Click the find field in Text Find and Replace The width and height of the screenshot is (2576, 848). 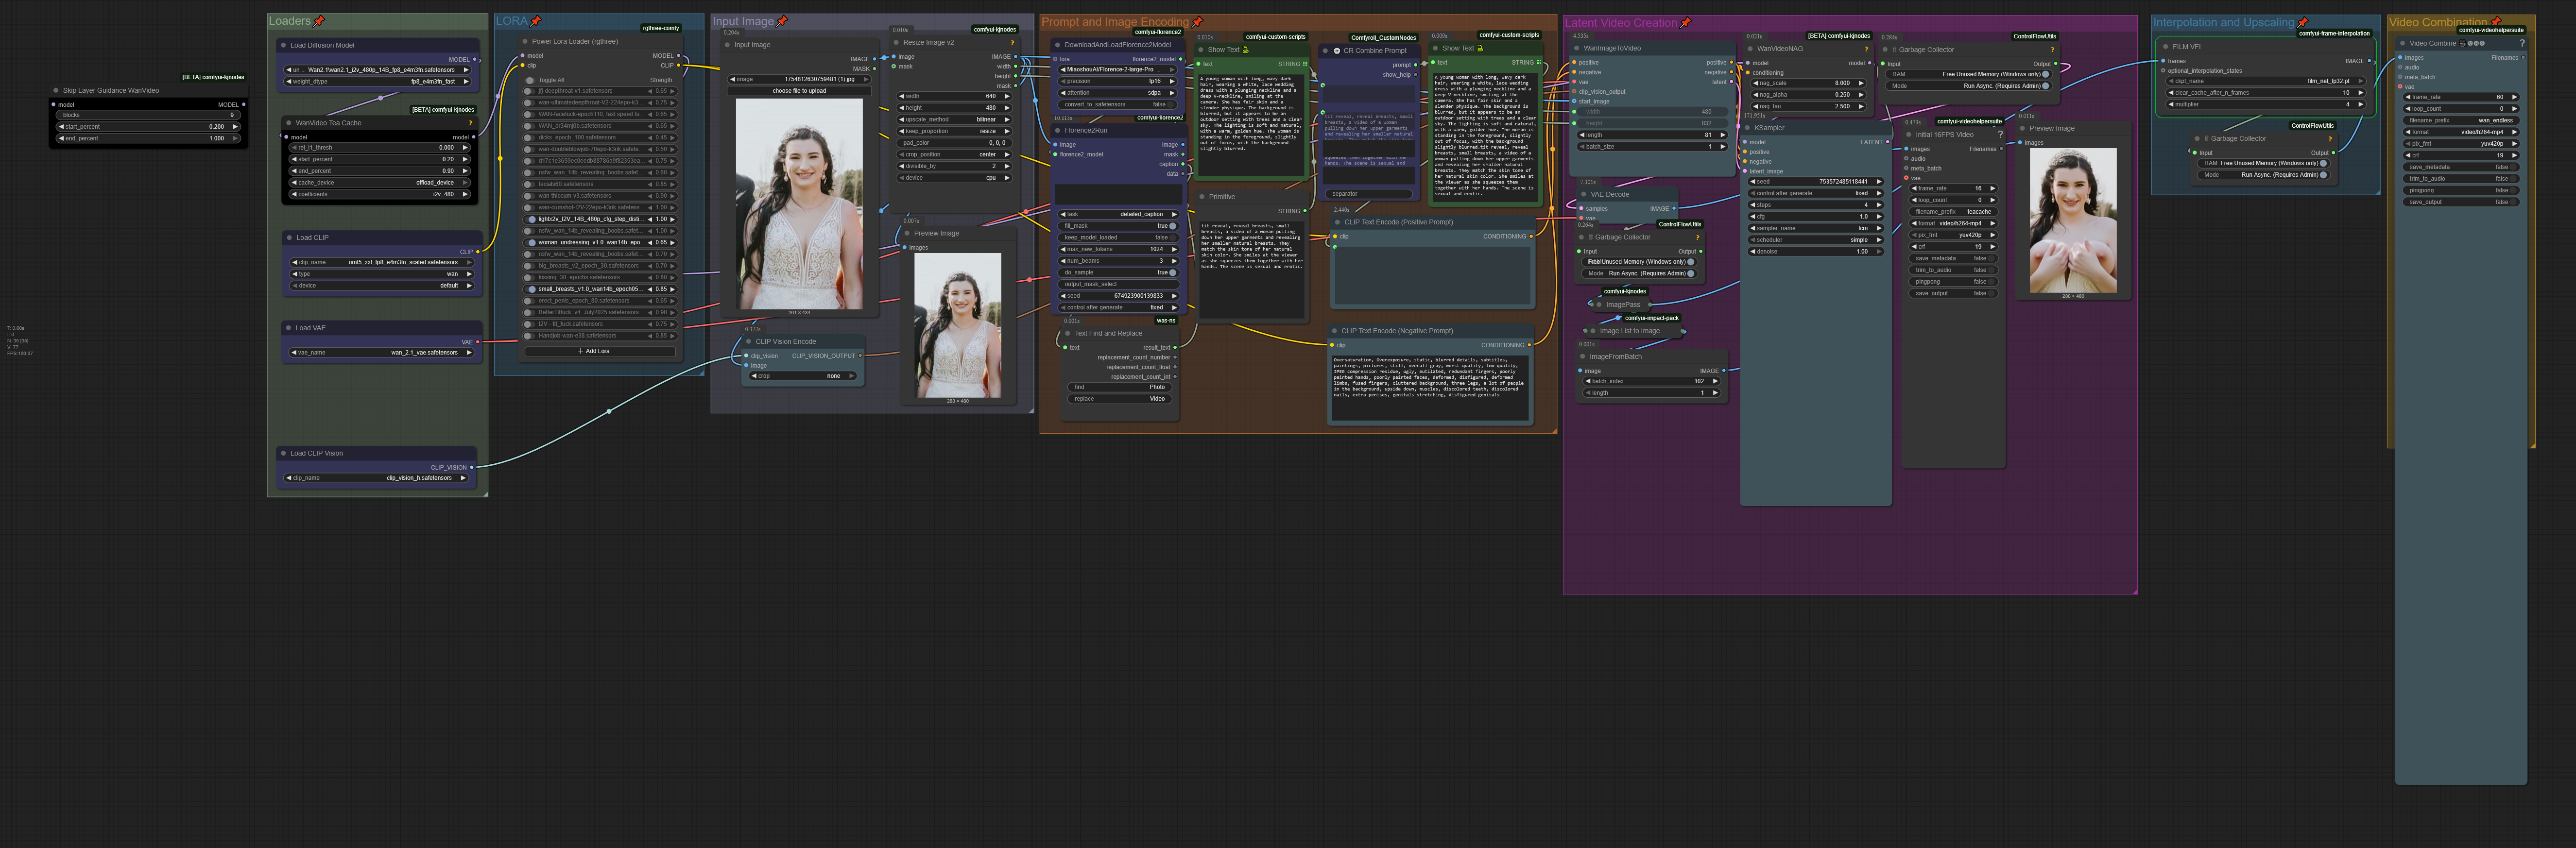click(x=1120, y=387)
